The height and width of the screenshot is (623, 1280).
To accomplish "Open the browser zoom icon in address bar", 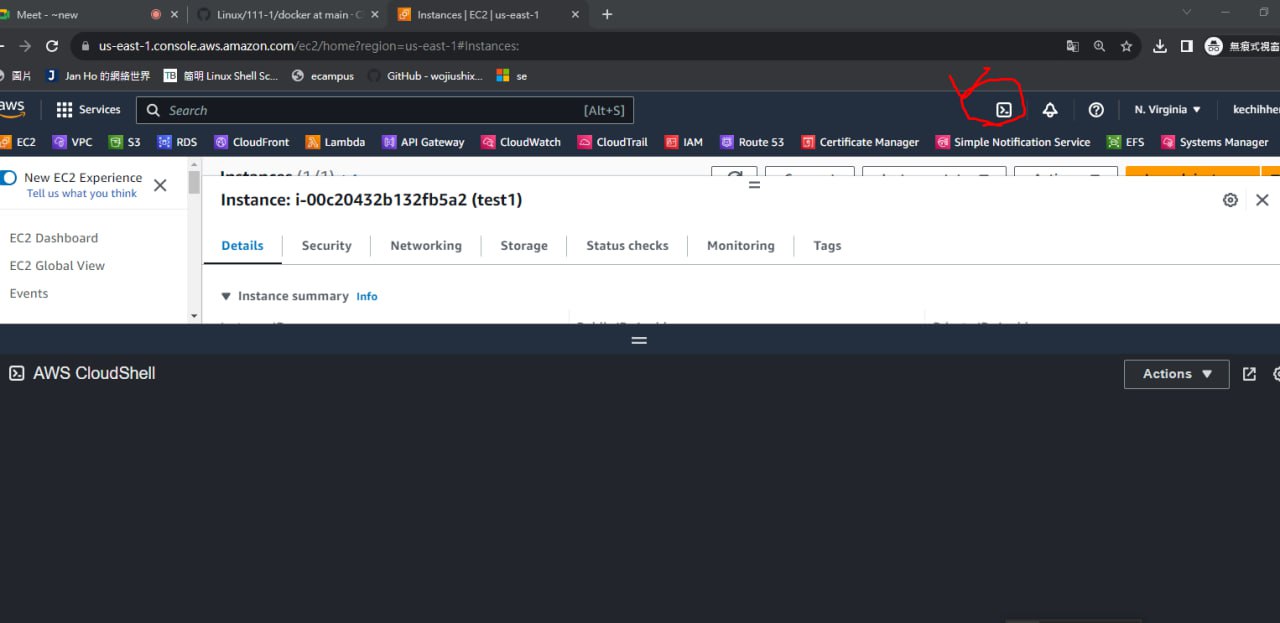I will tap(1099, 46).
